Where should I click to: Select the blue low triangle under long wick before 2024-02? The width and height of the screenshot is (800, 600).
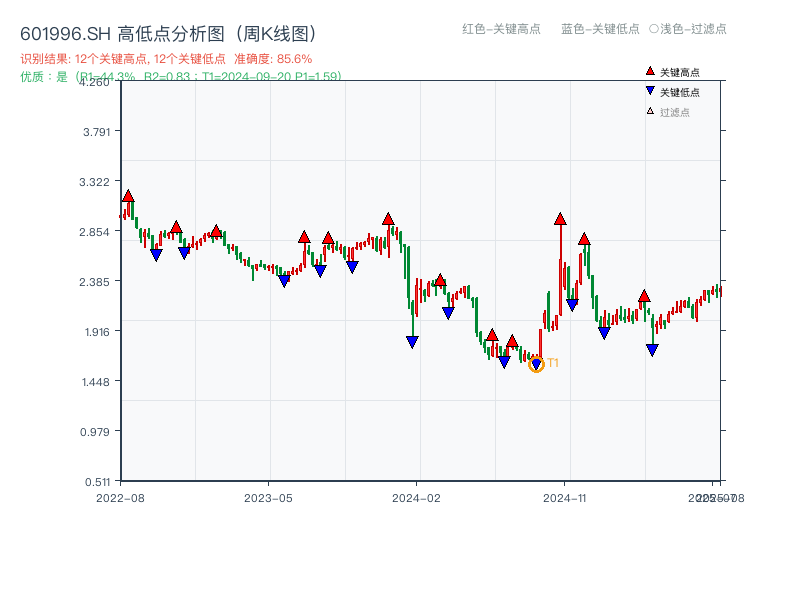[412, 342]
